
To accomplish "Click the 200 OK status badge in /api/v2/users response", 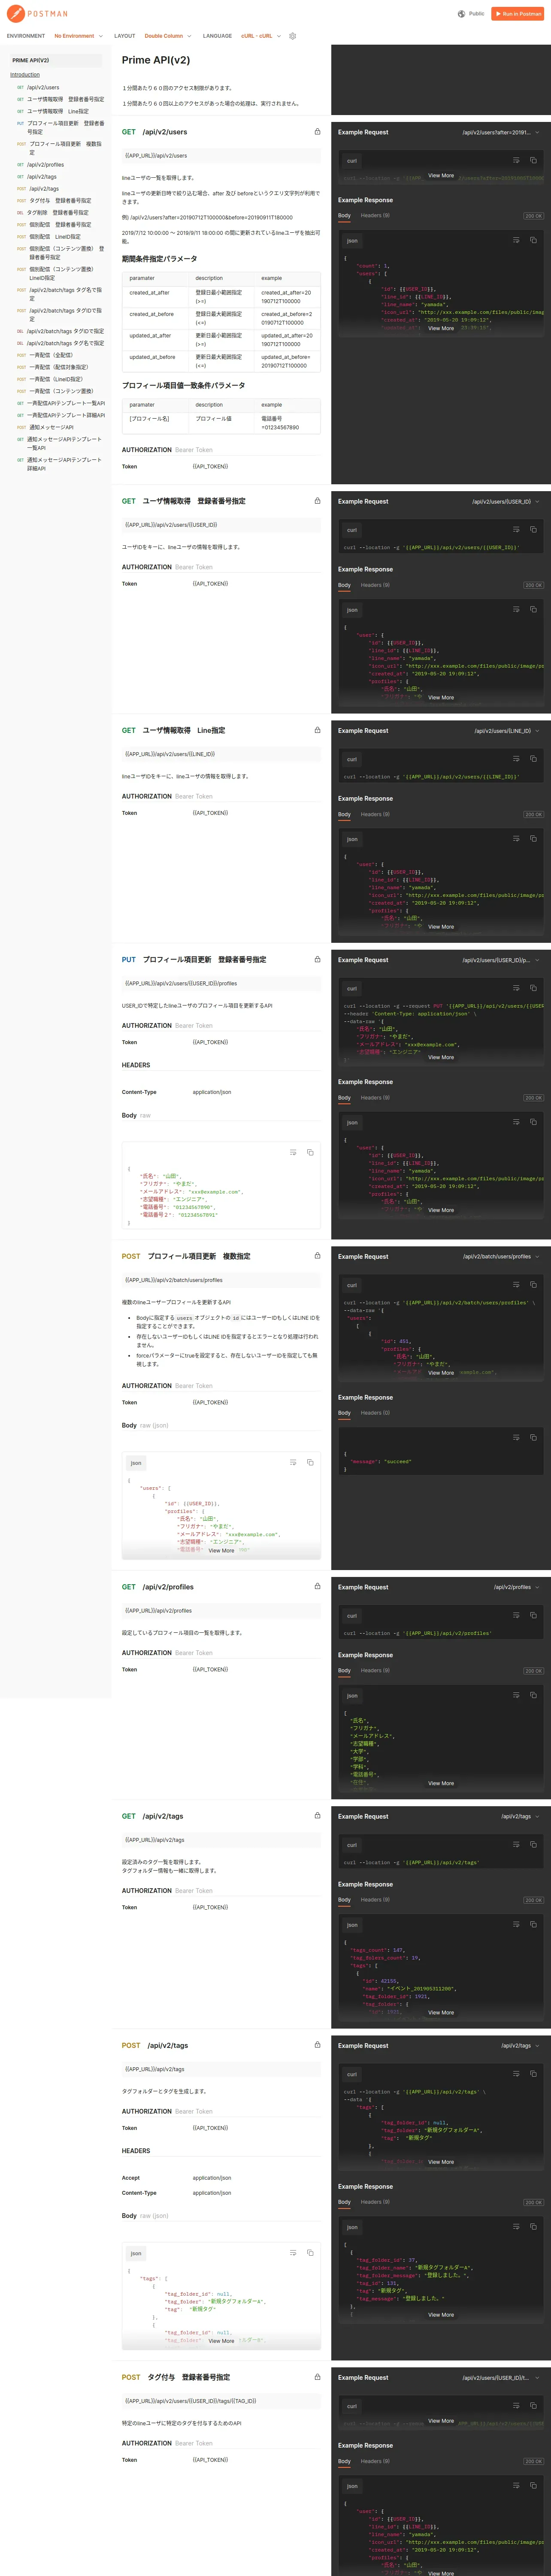I will (x=534, y=216).
